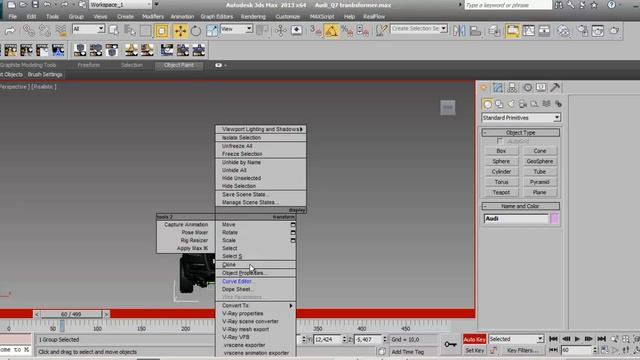Viewport: 640px width, 360px height.
Task: Choose Curve Editor in context menu
Action: pos(256,281)
